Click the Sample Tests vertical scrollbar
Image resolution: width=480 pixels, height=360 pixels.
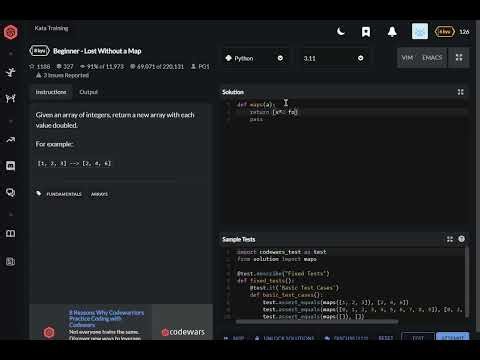point(467,282)
